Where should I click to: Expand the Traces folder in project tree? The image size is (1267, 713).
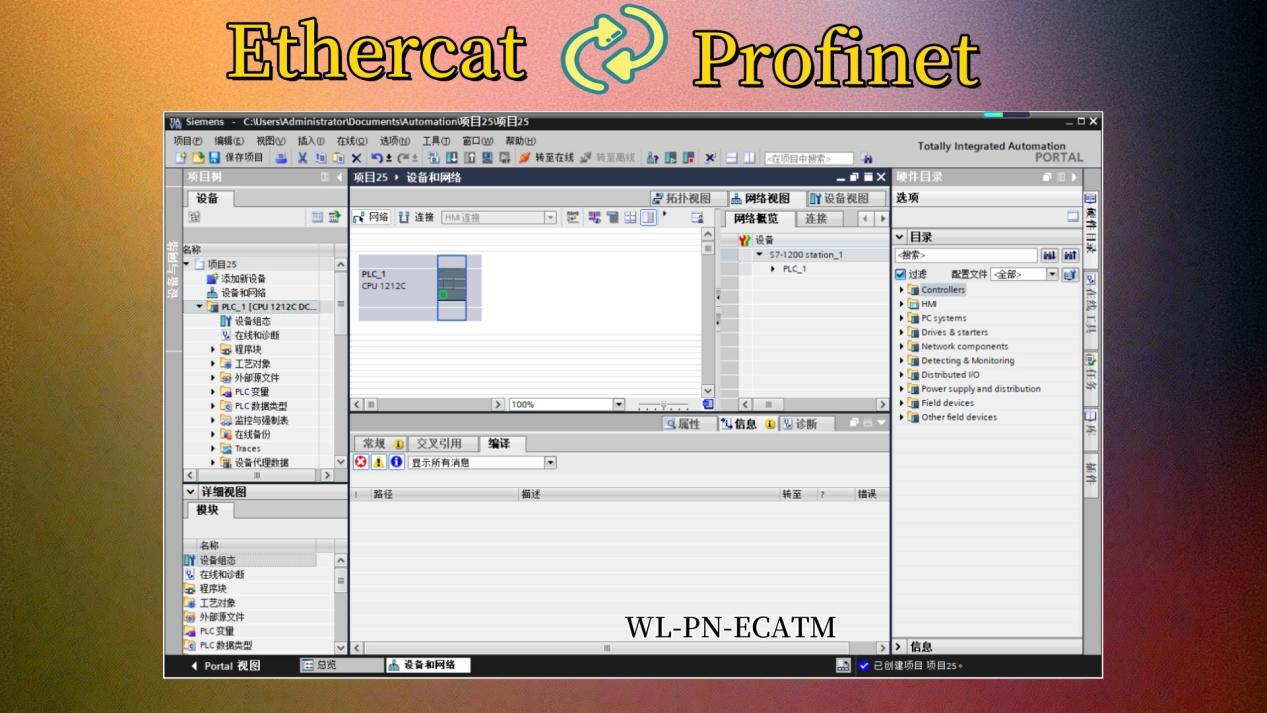(x=213, y=448)
